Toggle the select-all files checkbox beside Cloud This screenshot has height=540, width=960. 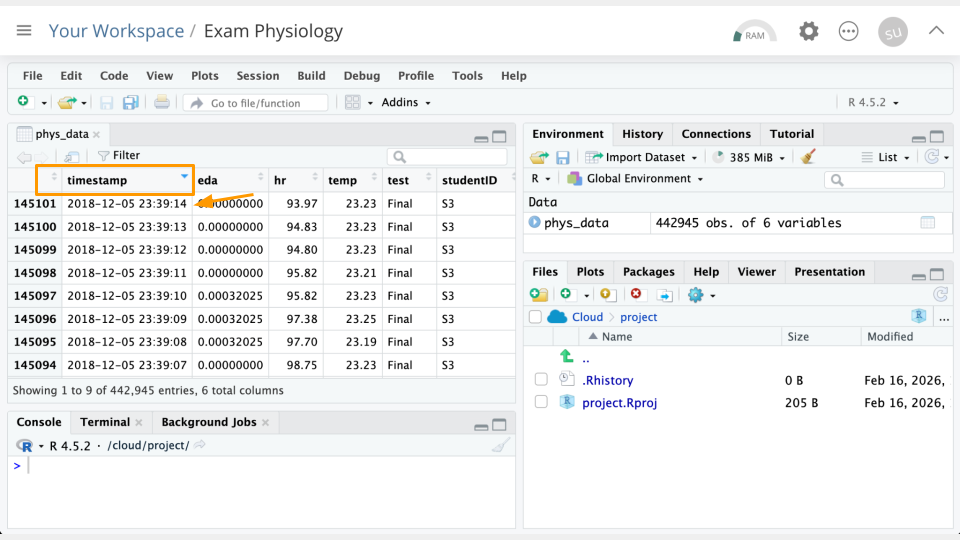pyautogui.click(x=535, y=317)
